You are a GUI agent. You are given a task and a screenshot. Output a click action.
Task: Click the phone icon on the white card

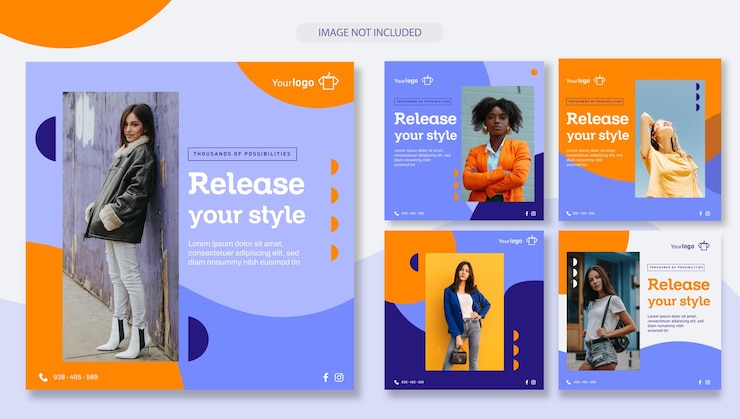pyautogui.click(x=569, y=382)
